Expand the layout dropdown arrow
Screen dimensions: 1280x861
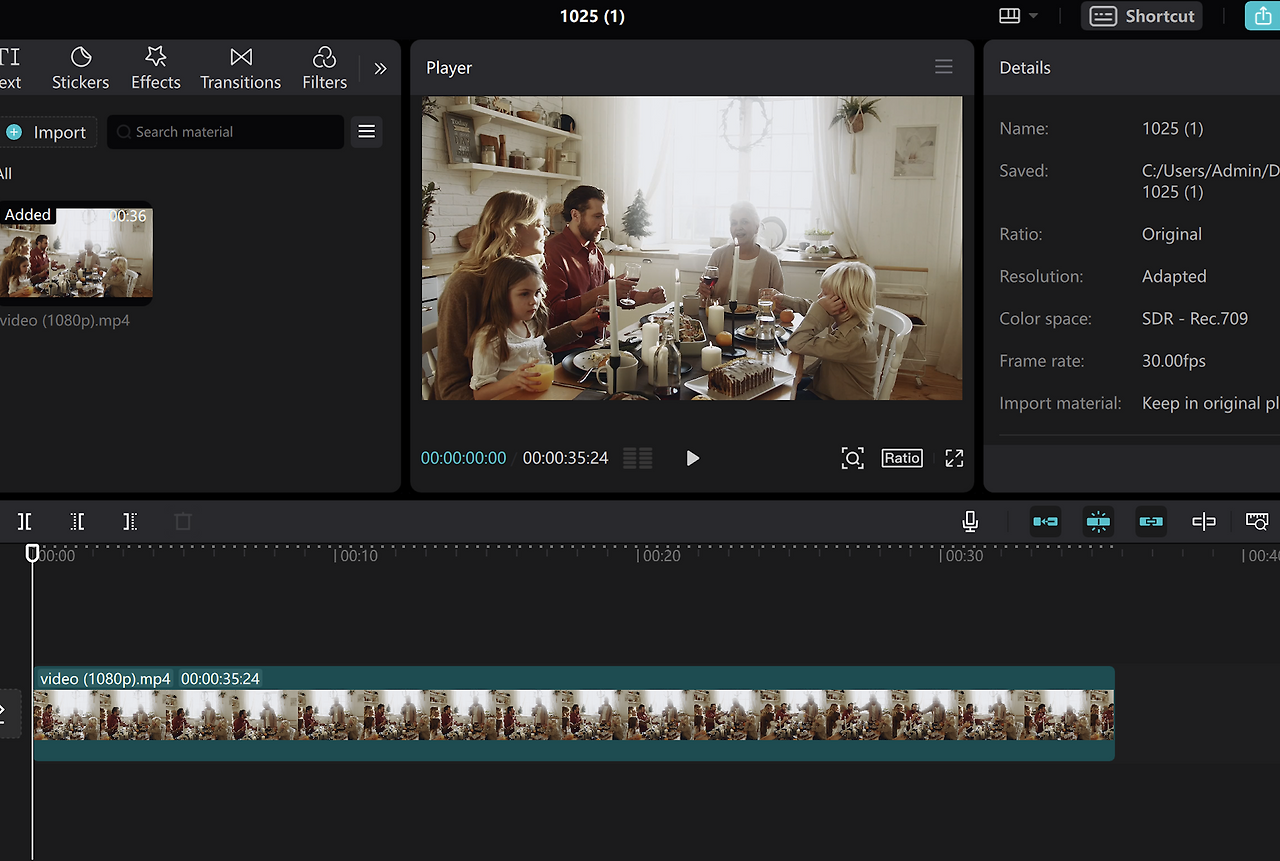1033,16
